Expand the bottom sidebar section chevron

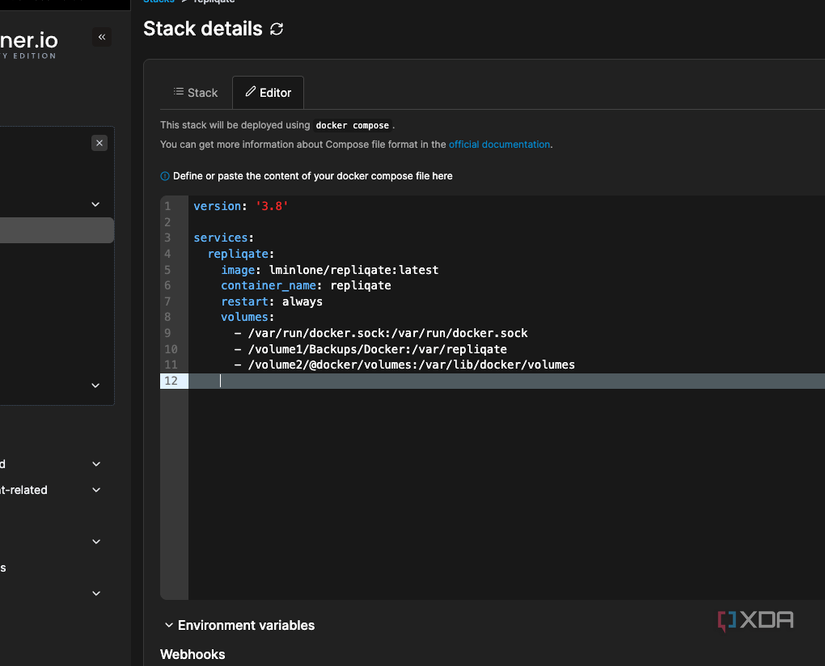[x=95, y=593]
